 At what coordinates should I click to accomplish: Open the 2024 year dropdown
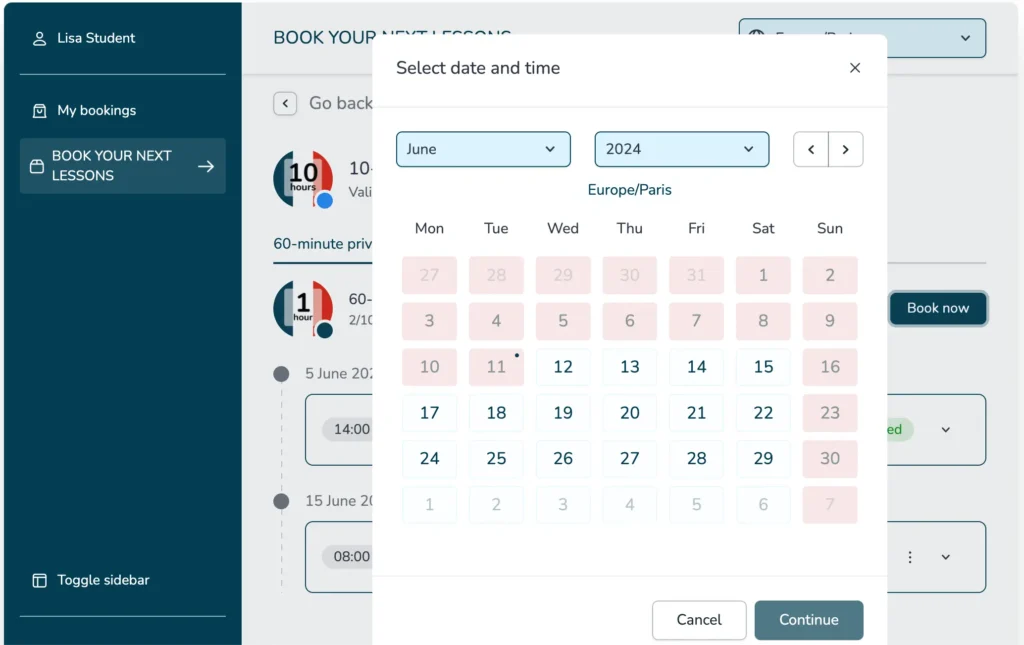681,149
